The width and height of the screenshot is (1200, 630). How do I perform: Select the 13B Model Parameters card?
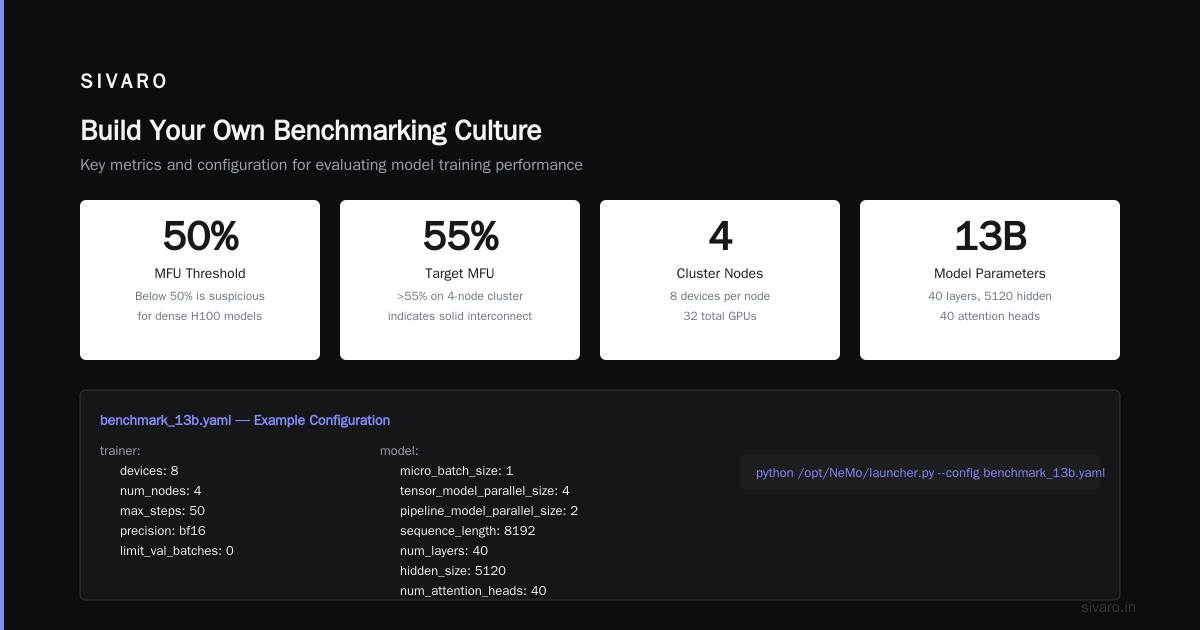tap(990, 280)
